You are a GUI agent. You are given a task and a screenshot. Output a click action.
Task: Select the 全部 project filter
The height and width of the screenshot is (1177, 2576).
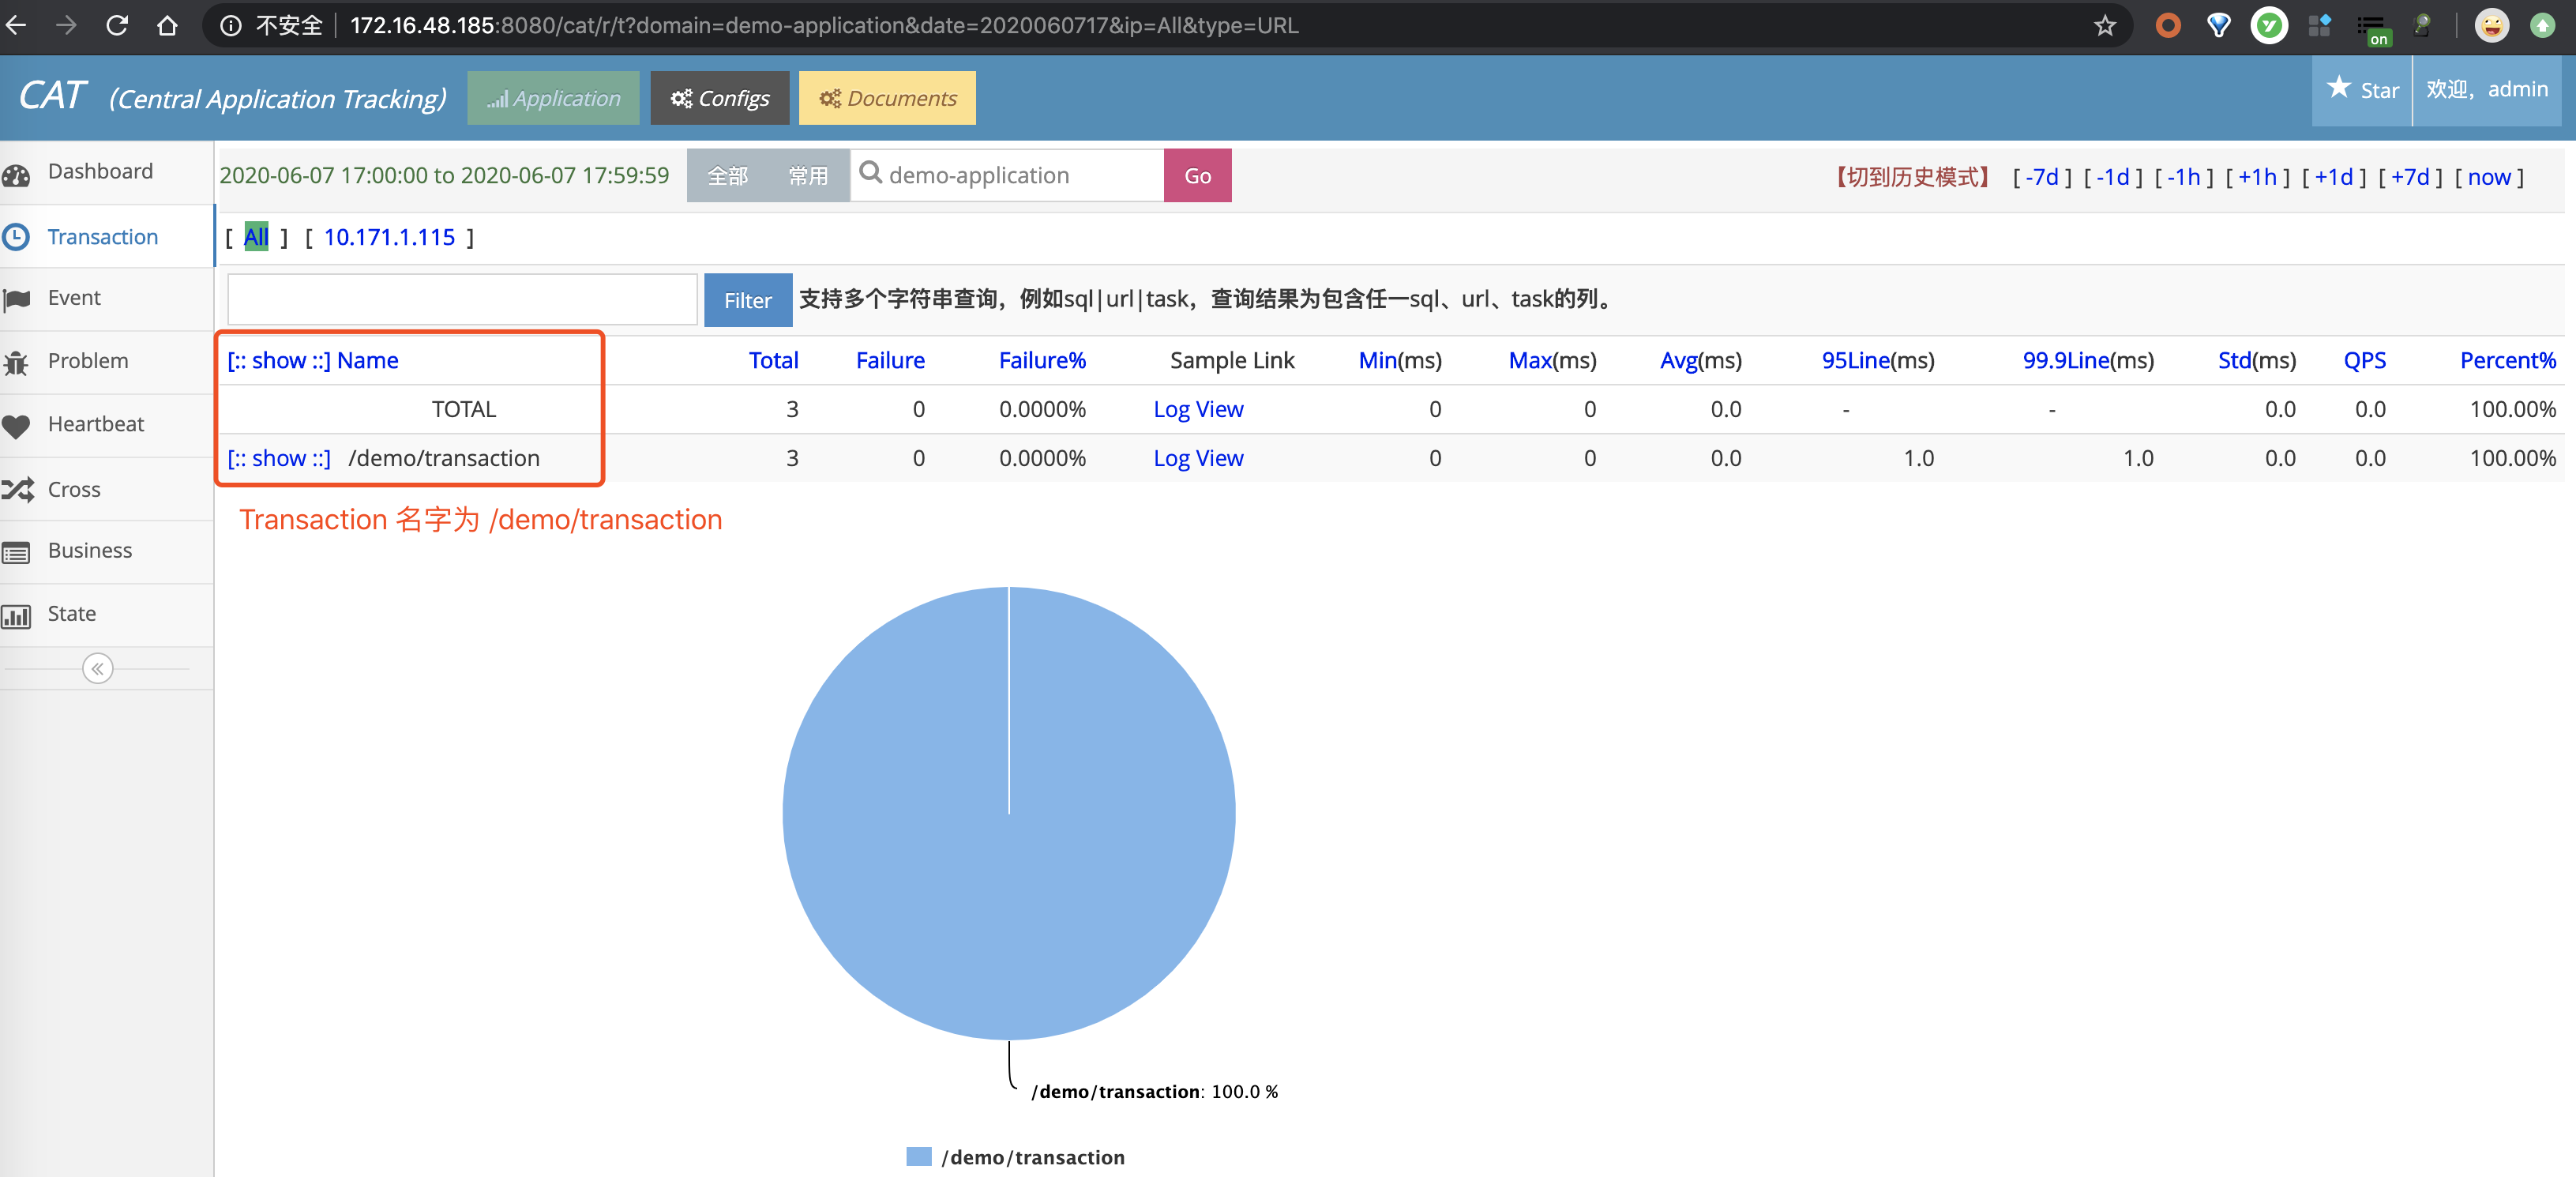[729, 175]
